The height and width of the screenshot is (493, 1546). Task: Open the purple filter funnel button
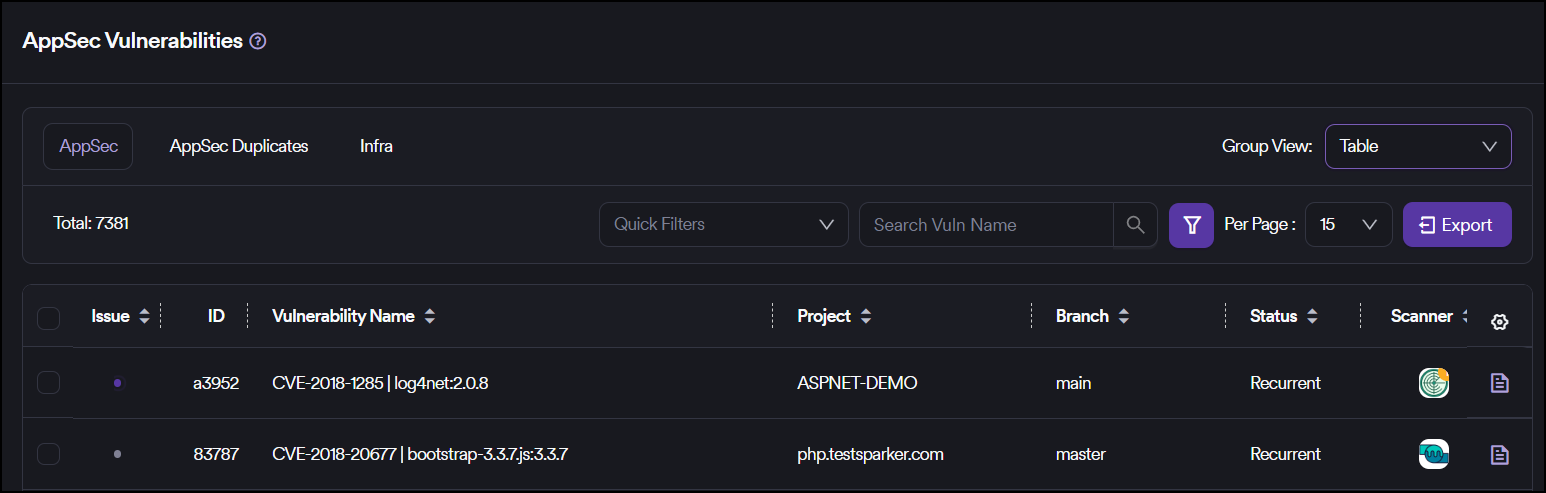[x=1191, y=225]
